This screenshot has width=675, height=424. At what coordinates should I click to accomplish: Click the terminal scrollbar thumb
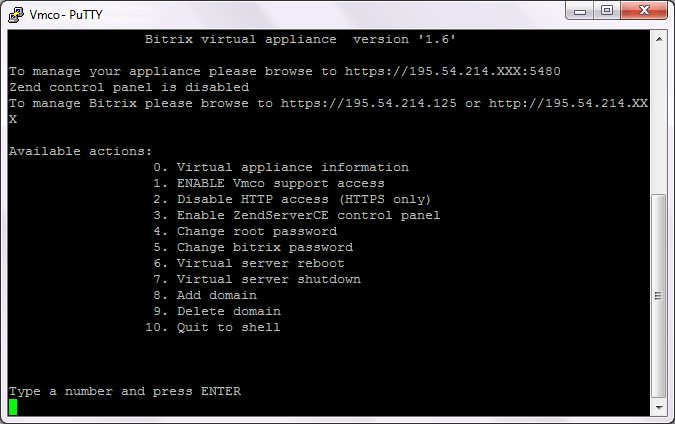(658, 295)
